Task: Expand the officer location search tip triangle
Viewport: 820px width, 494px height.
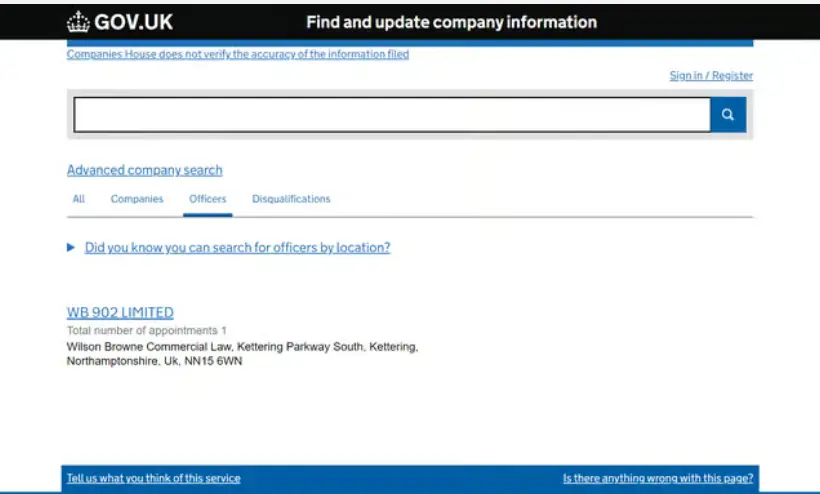Action: 71,247
